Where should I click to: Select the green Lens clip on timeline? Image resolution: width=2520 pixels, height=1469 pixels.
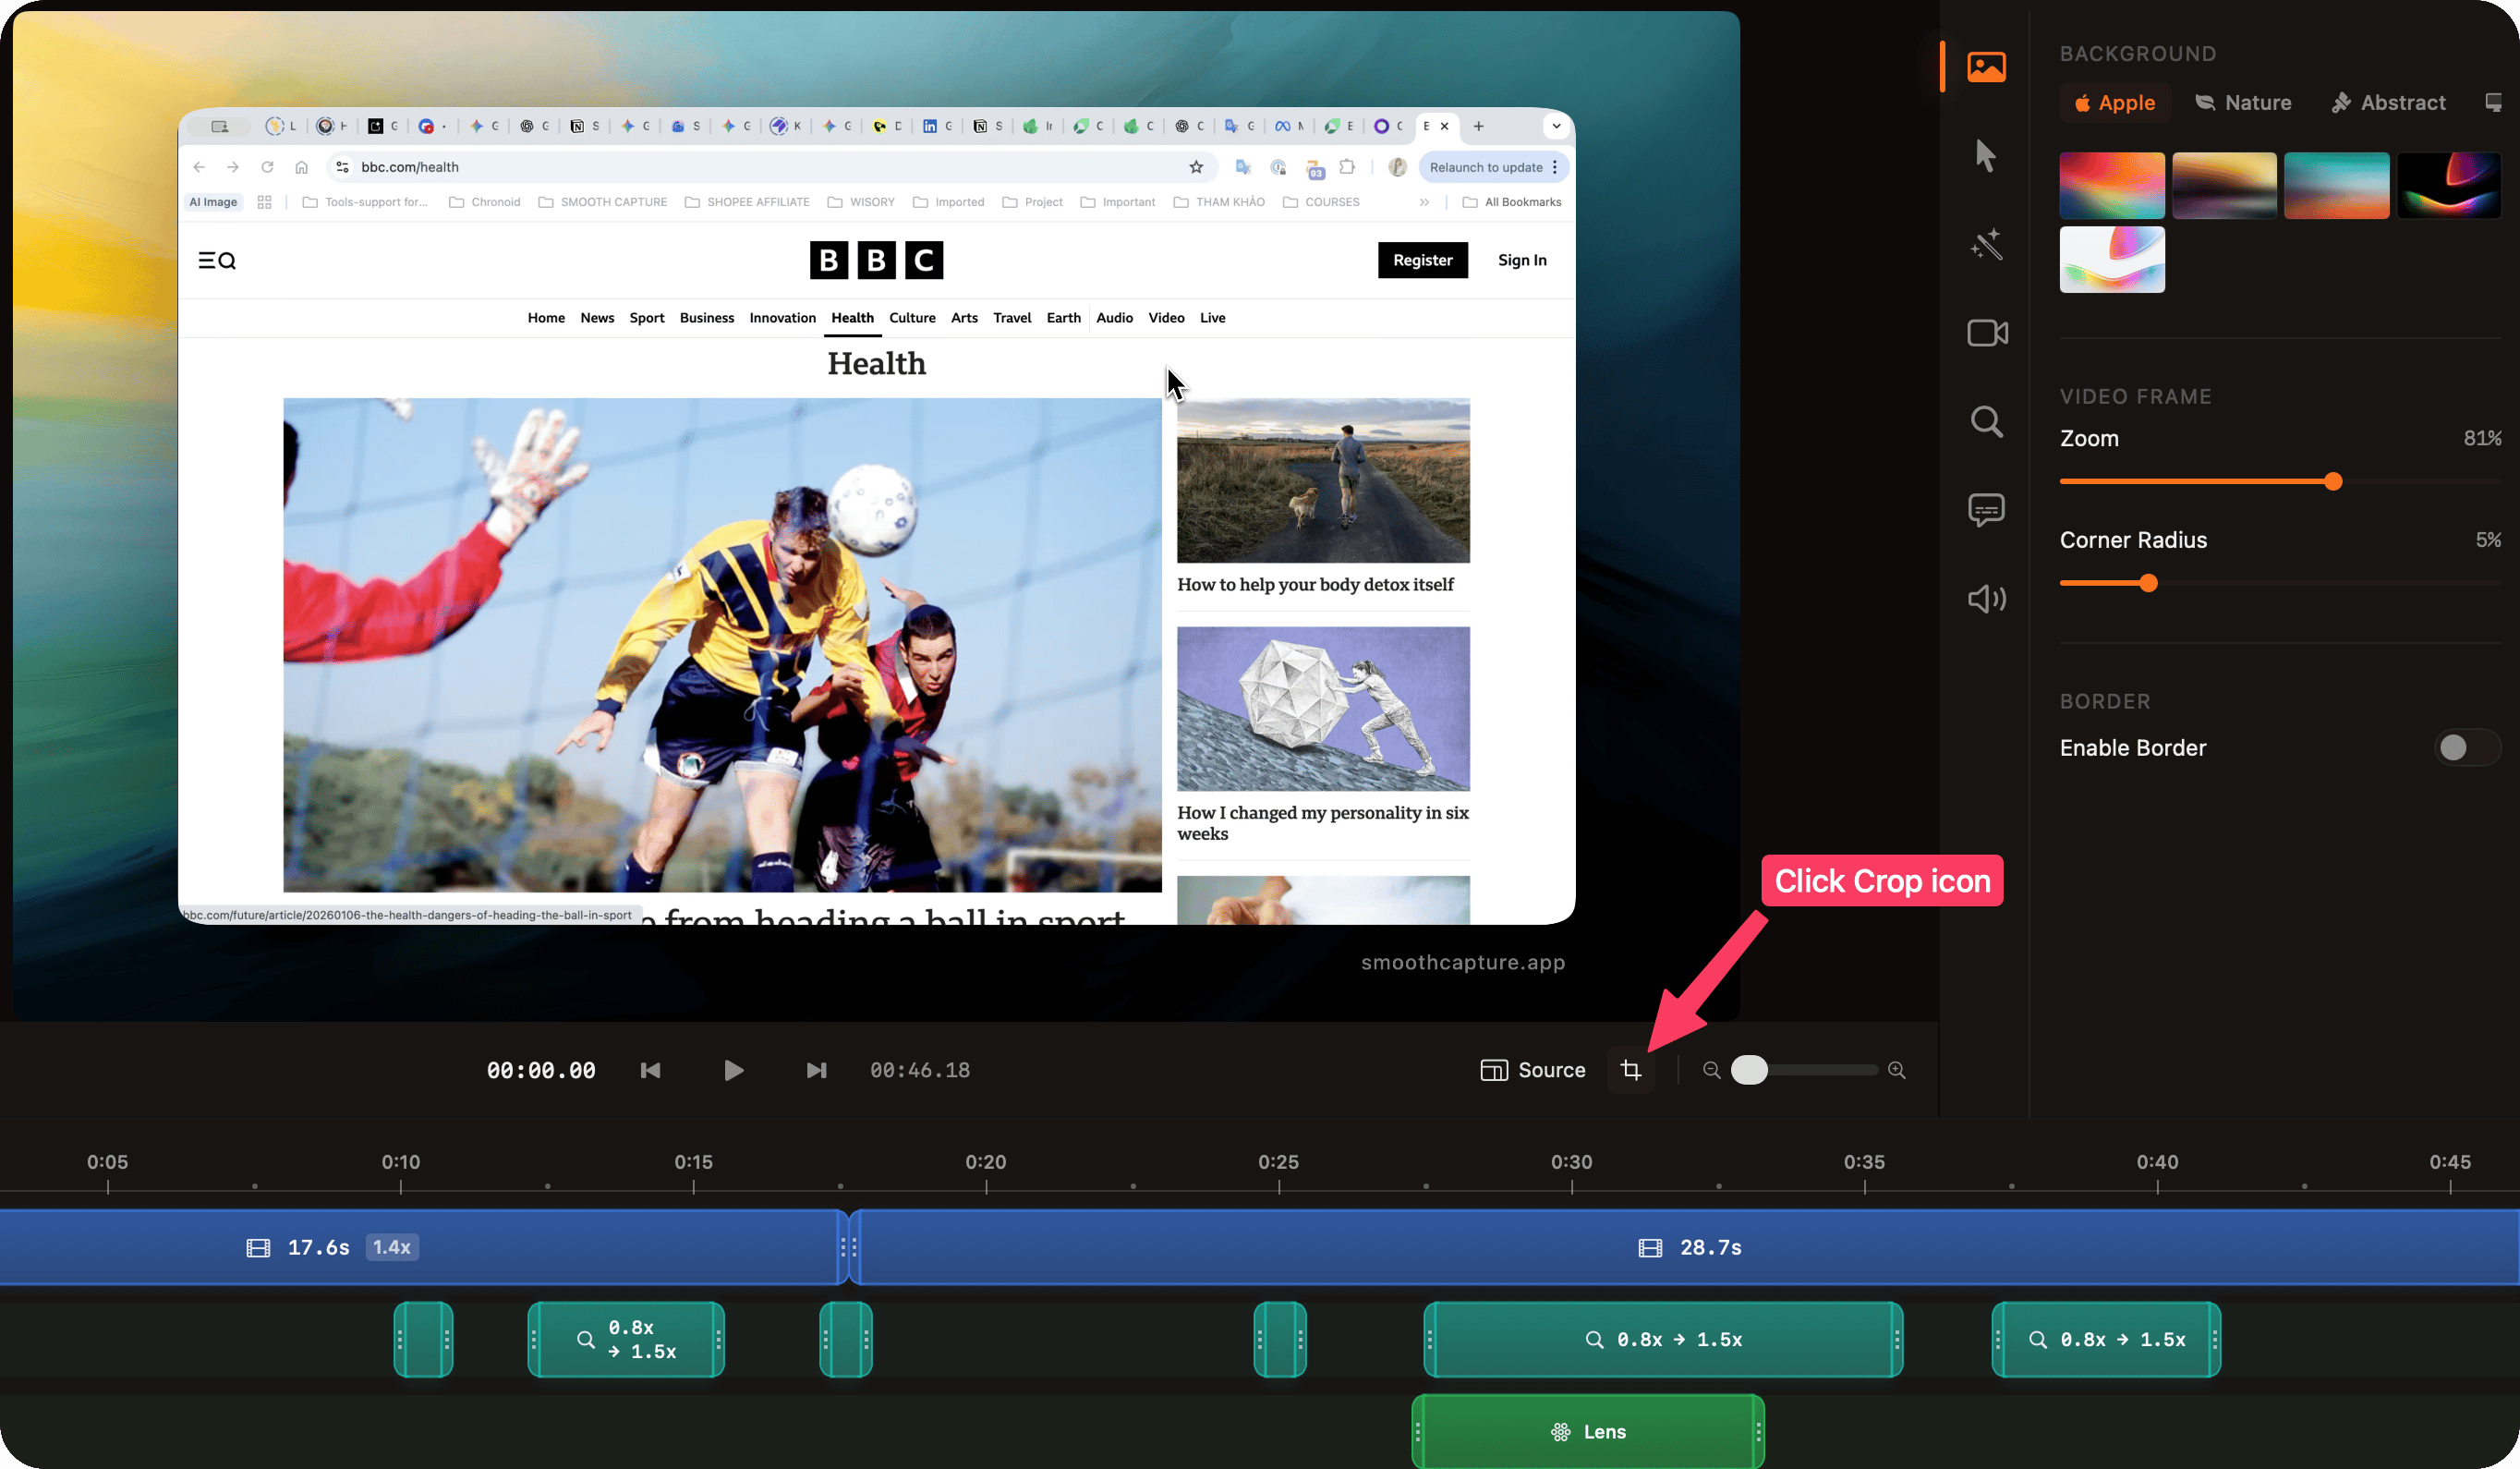click(1588, 1432)
